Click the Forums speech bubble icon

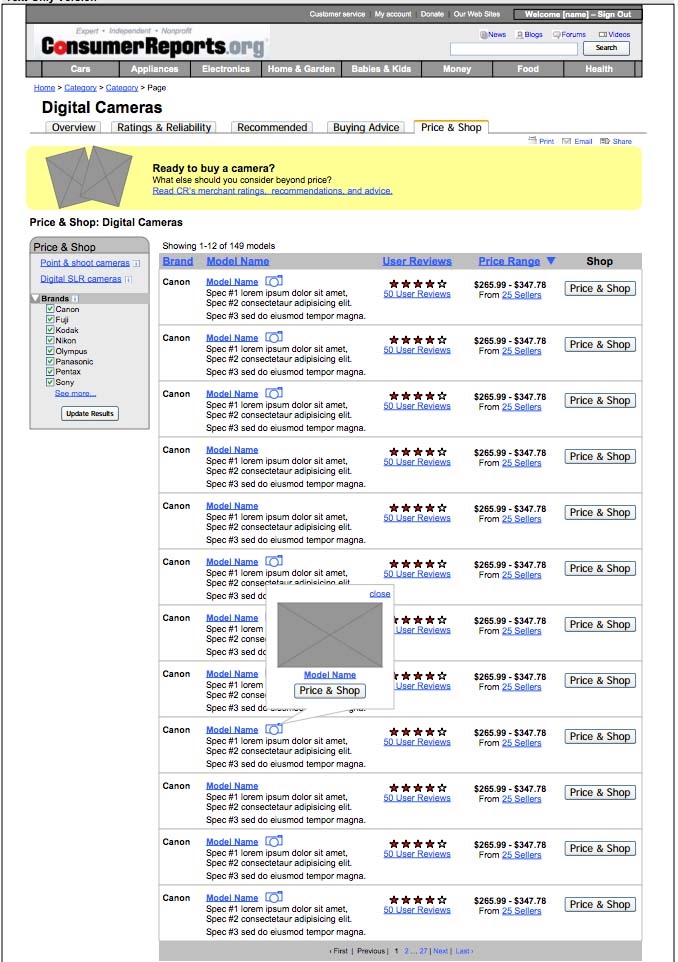pos(557,35)
